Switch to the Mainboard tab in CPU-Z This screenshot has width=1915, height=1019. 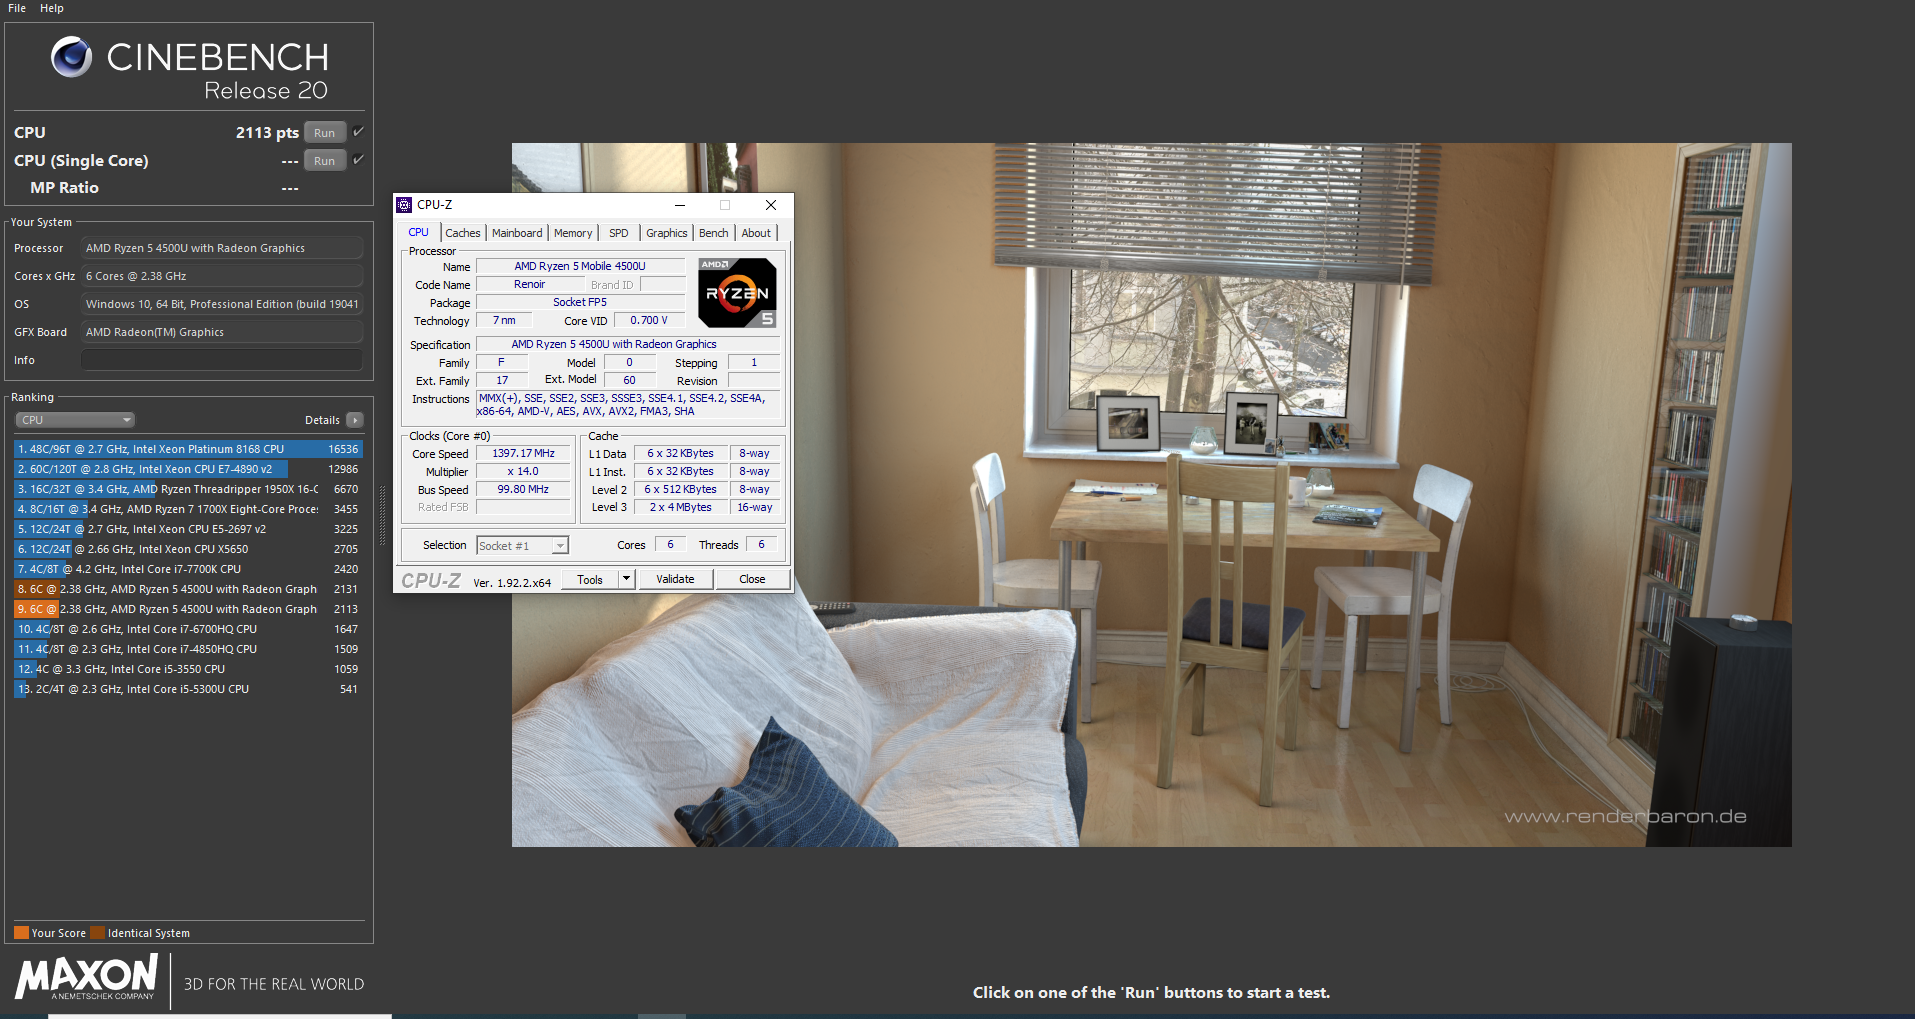(517, 233)
